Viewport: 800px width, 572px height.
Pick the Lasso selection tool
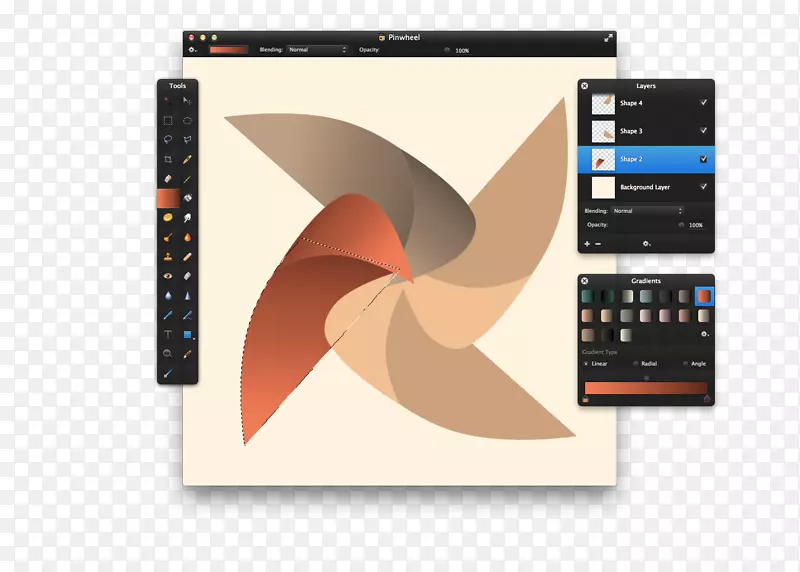168,140
